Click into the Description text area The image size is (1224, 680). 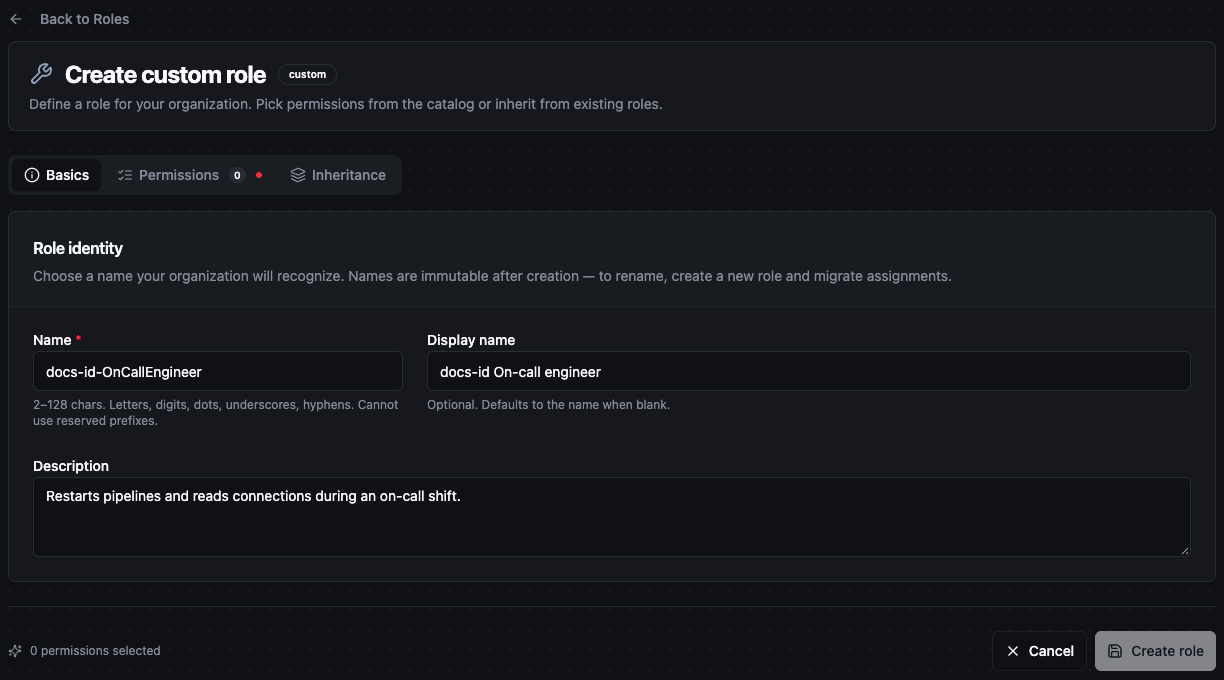pyautogui.click(x=612, y=517)
